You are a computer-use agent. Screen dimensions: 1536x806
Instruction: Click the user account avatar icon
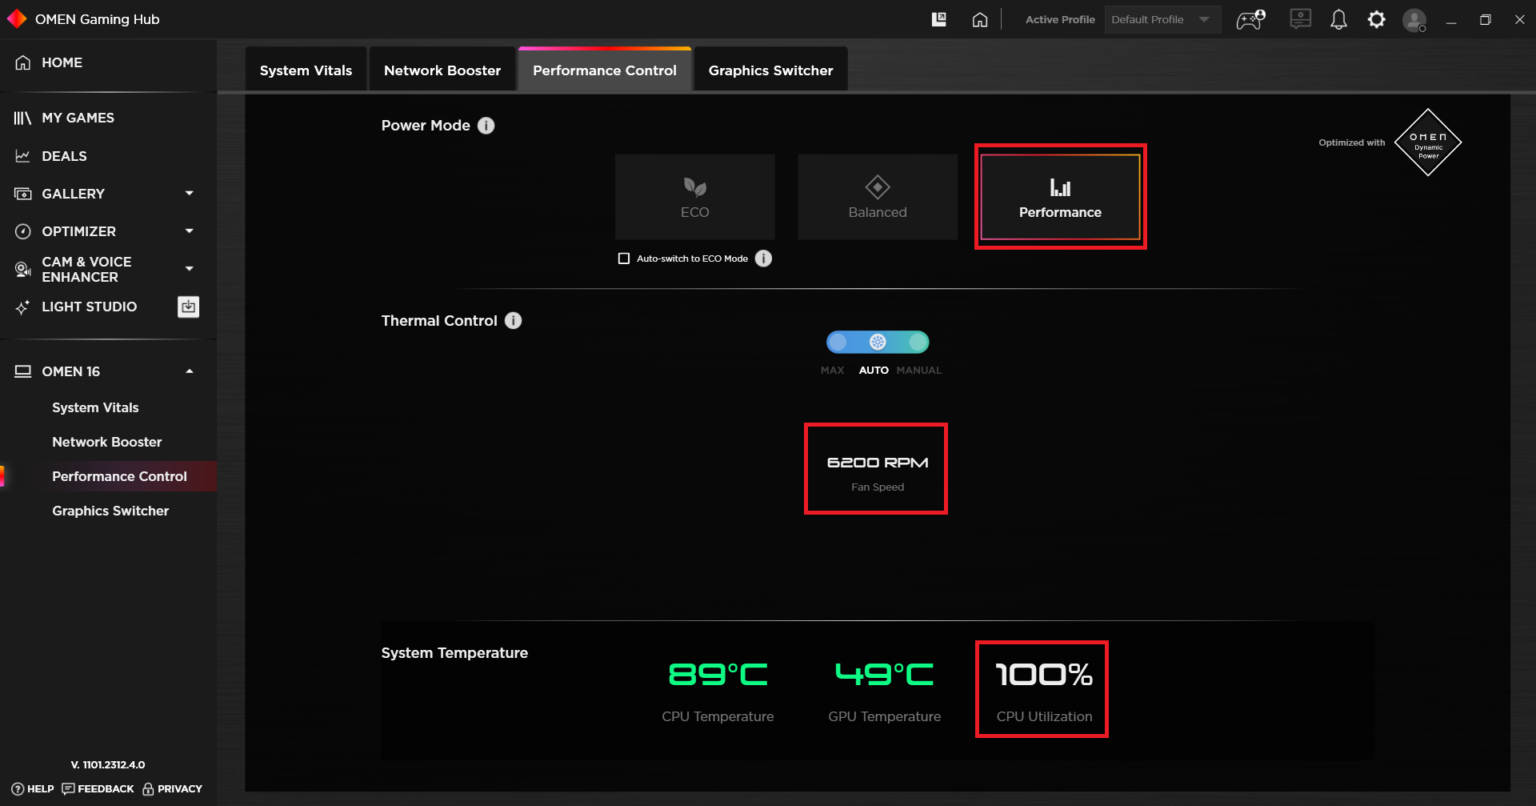[x=1414, y=20]
